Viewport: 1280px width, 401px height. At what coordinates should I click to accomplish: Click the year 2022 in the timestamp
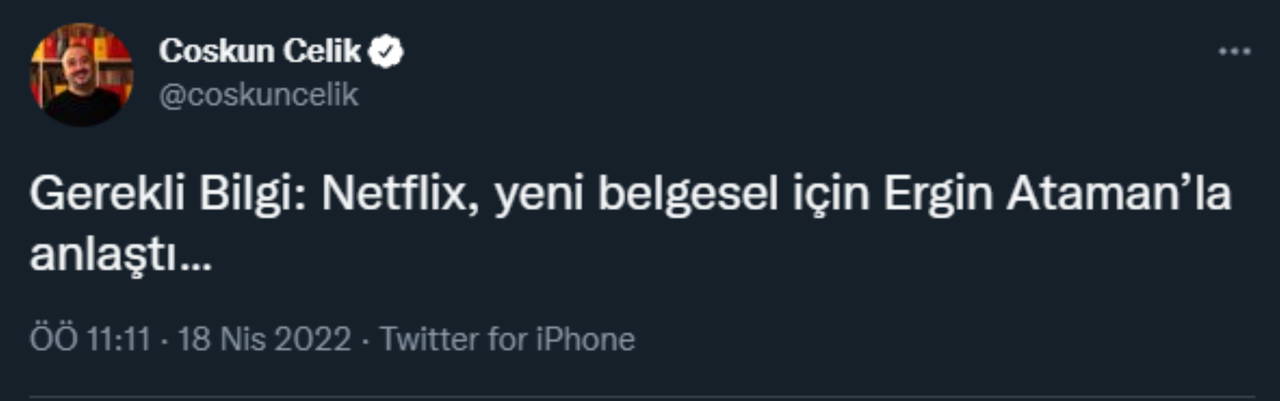tap(314, 339)
